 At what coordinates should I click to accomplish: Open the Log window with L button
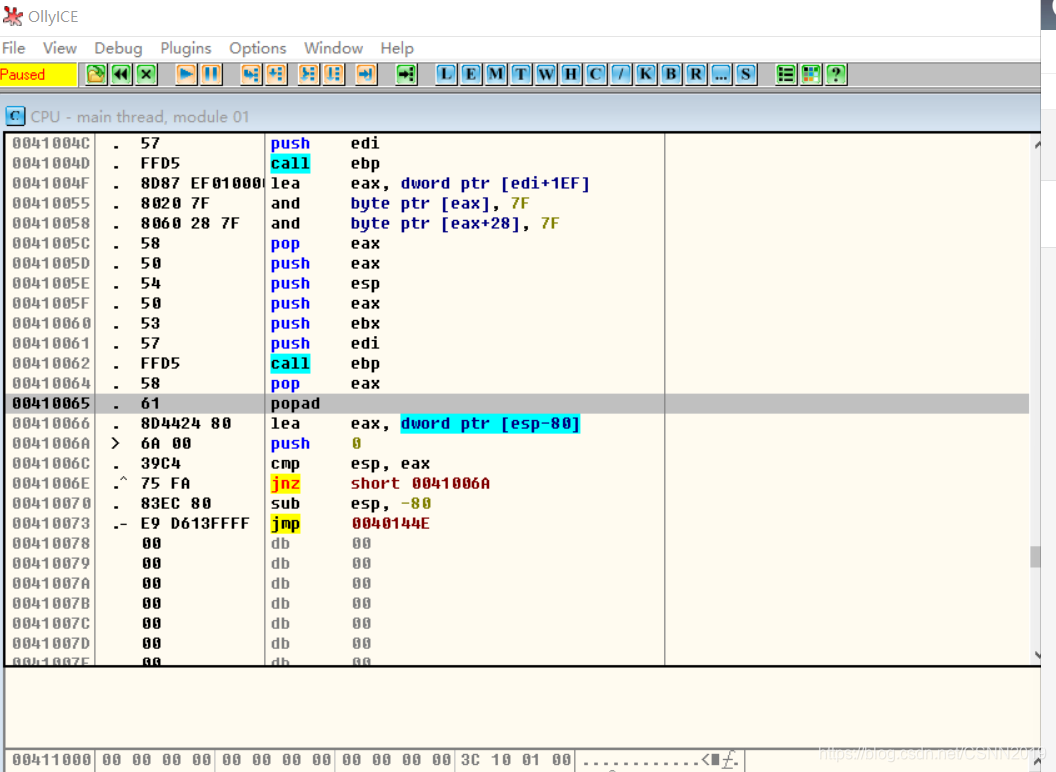pyautogui.click(x=446, y=74)
